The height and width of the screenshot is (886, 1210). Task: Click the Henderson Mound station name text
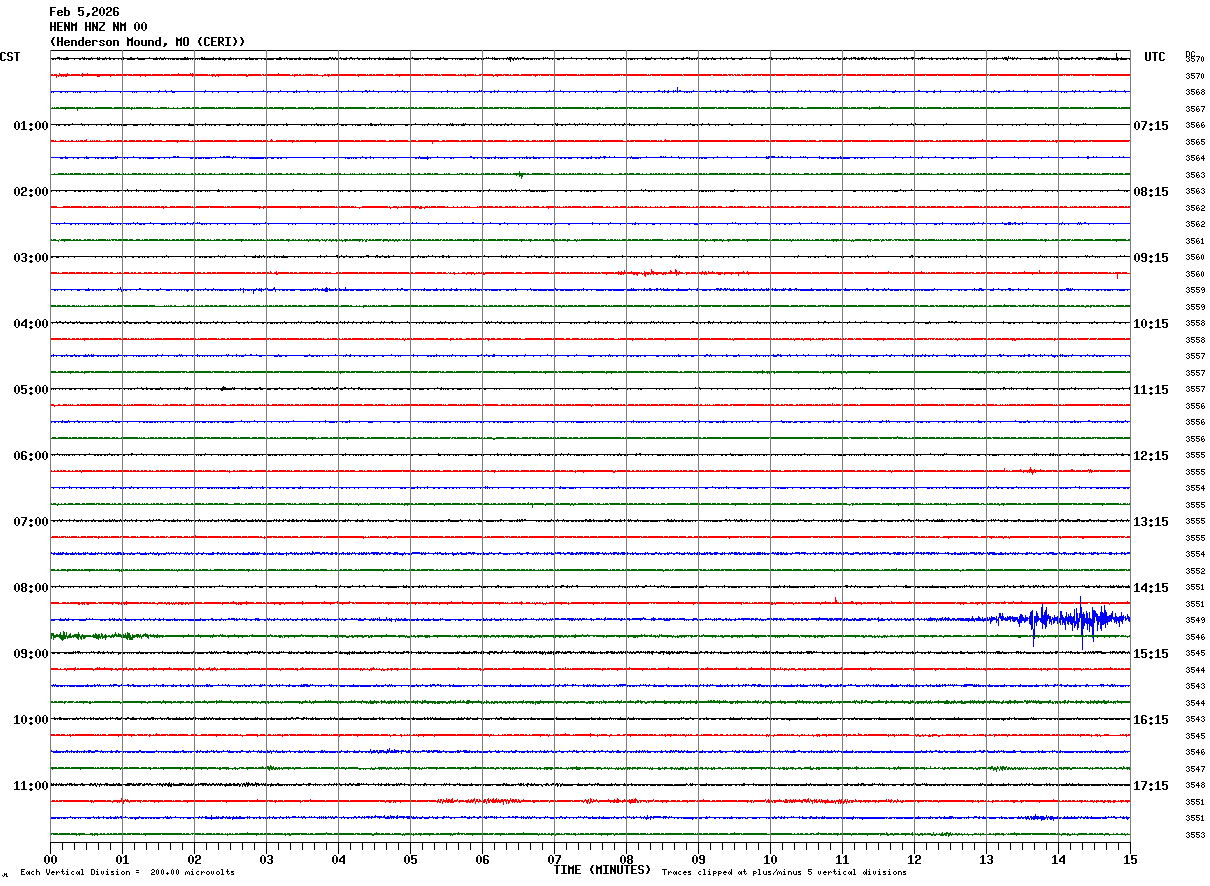pyautogui.click(x=147, y=41)
